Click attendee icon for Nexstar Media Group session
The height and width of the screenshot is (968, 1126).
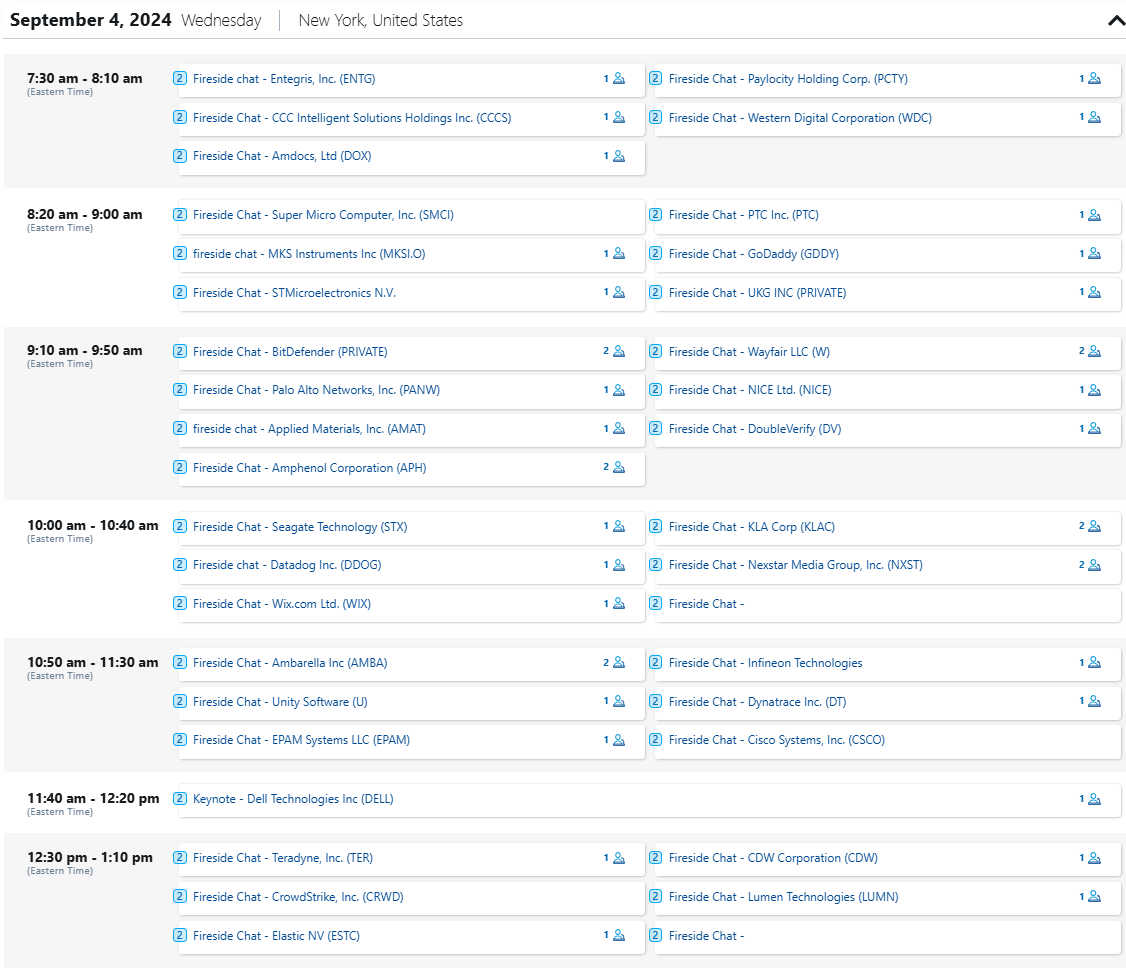coord(1094,565)
